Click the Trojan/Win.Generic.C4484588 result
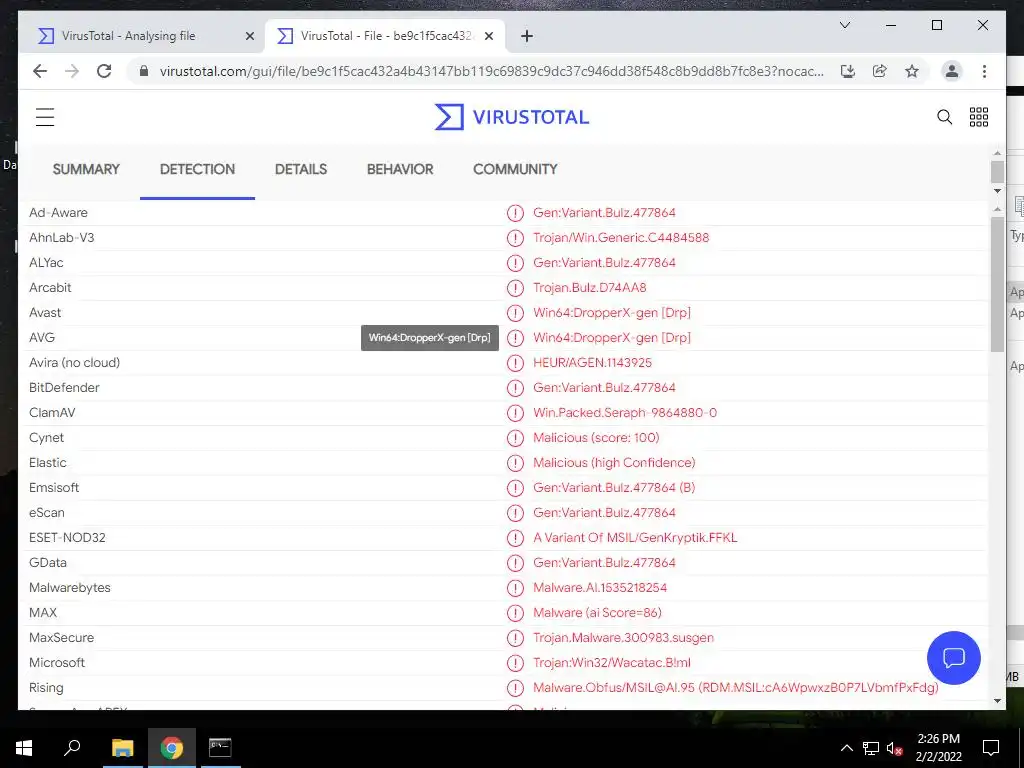1024x768 pixels. click(621, 238)
